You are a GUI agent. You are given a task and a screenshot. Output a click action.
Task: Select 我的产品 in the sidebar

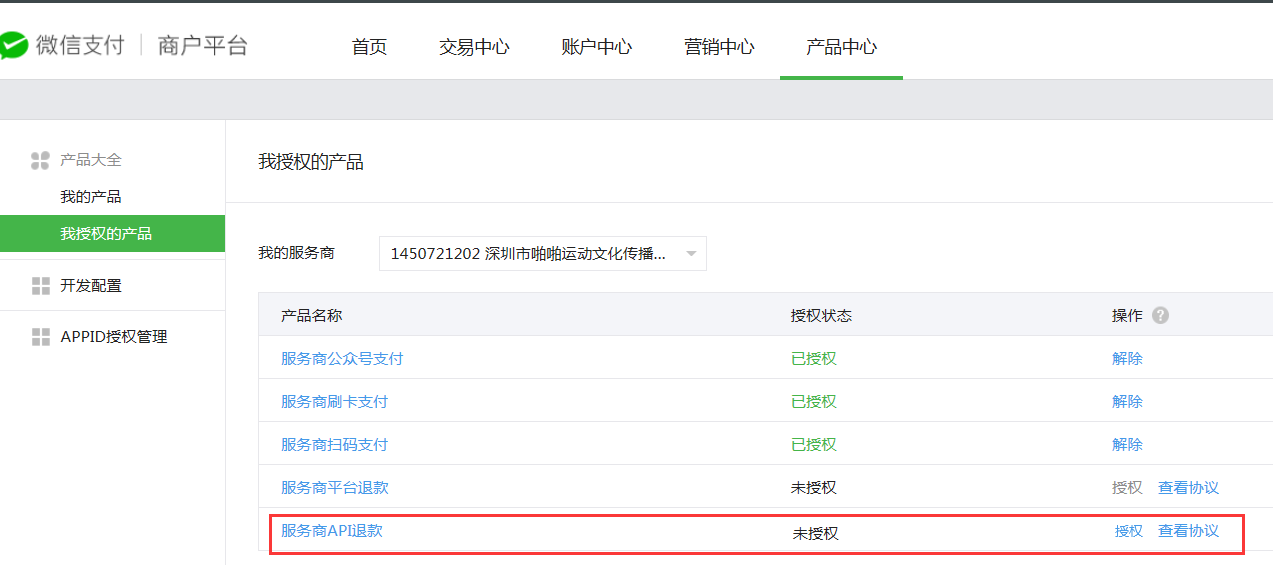91,197
